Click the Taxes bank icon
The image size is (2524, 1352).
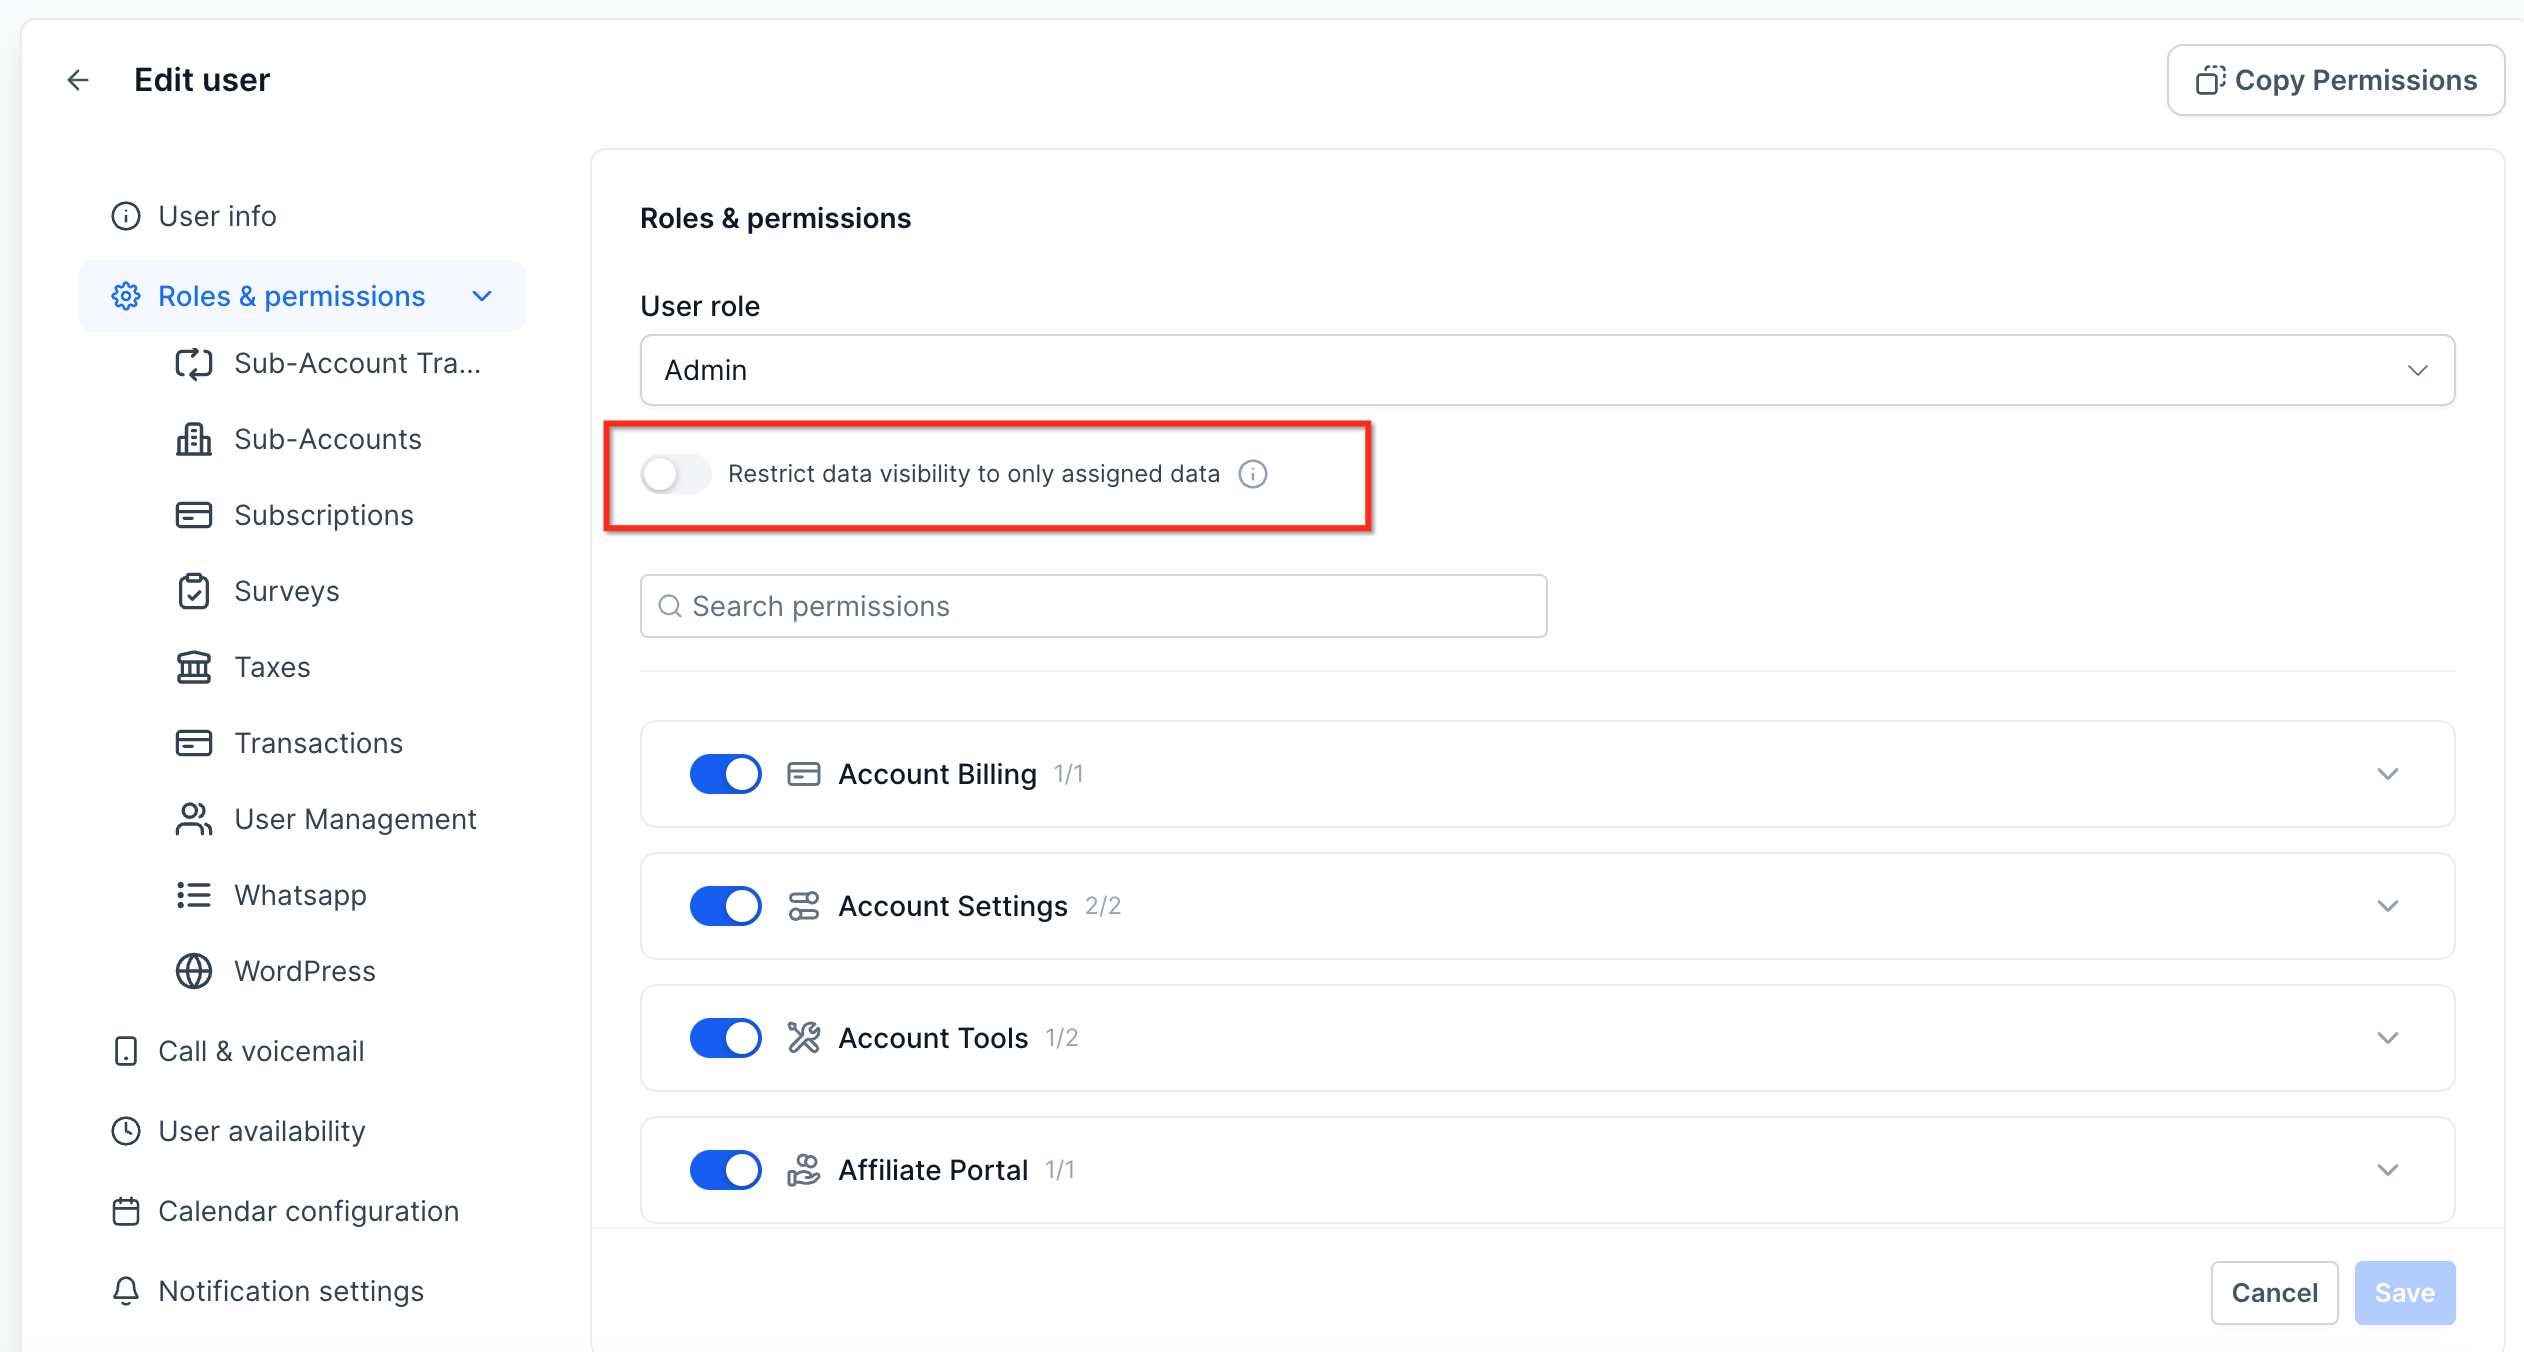[194, 668]
